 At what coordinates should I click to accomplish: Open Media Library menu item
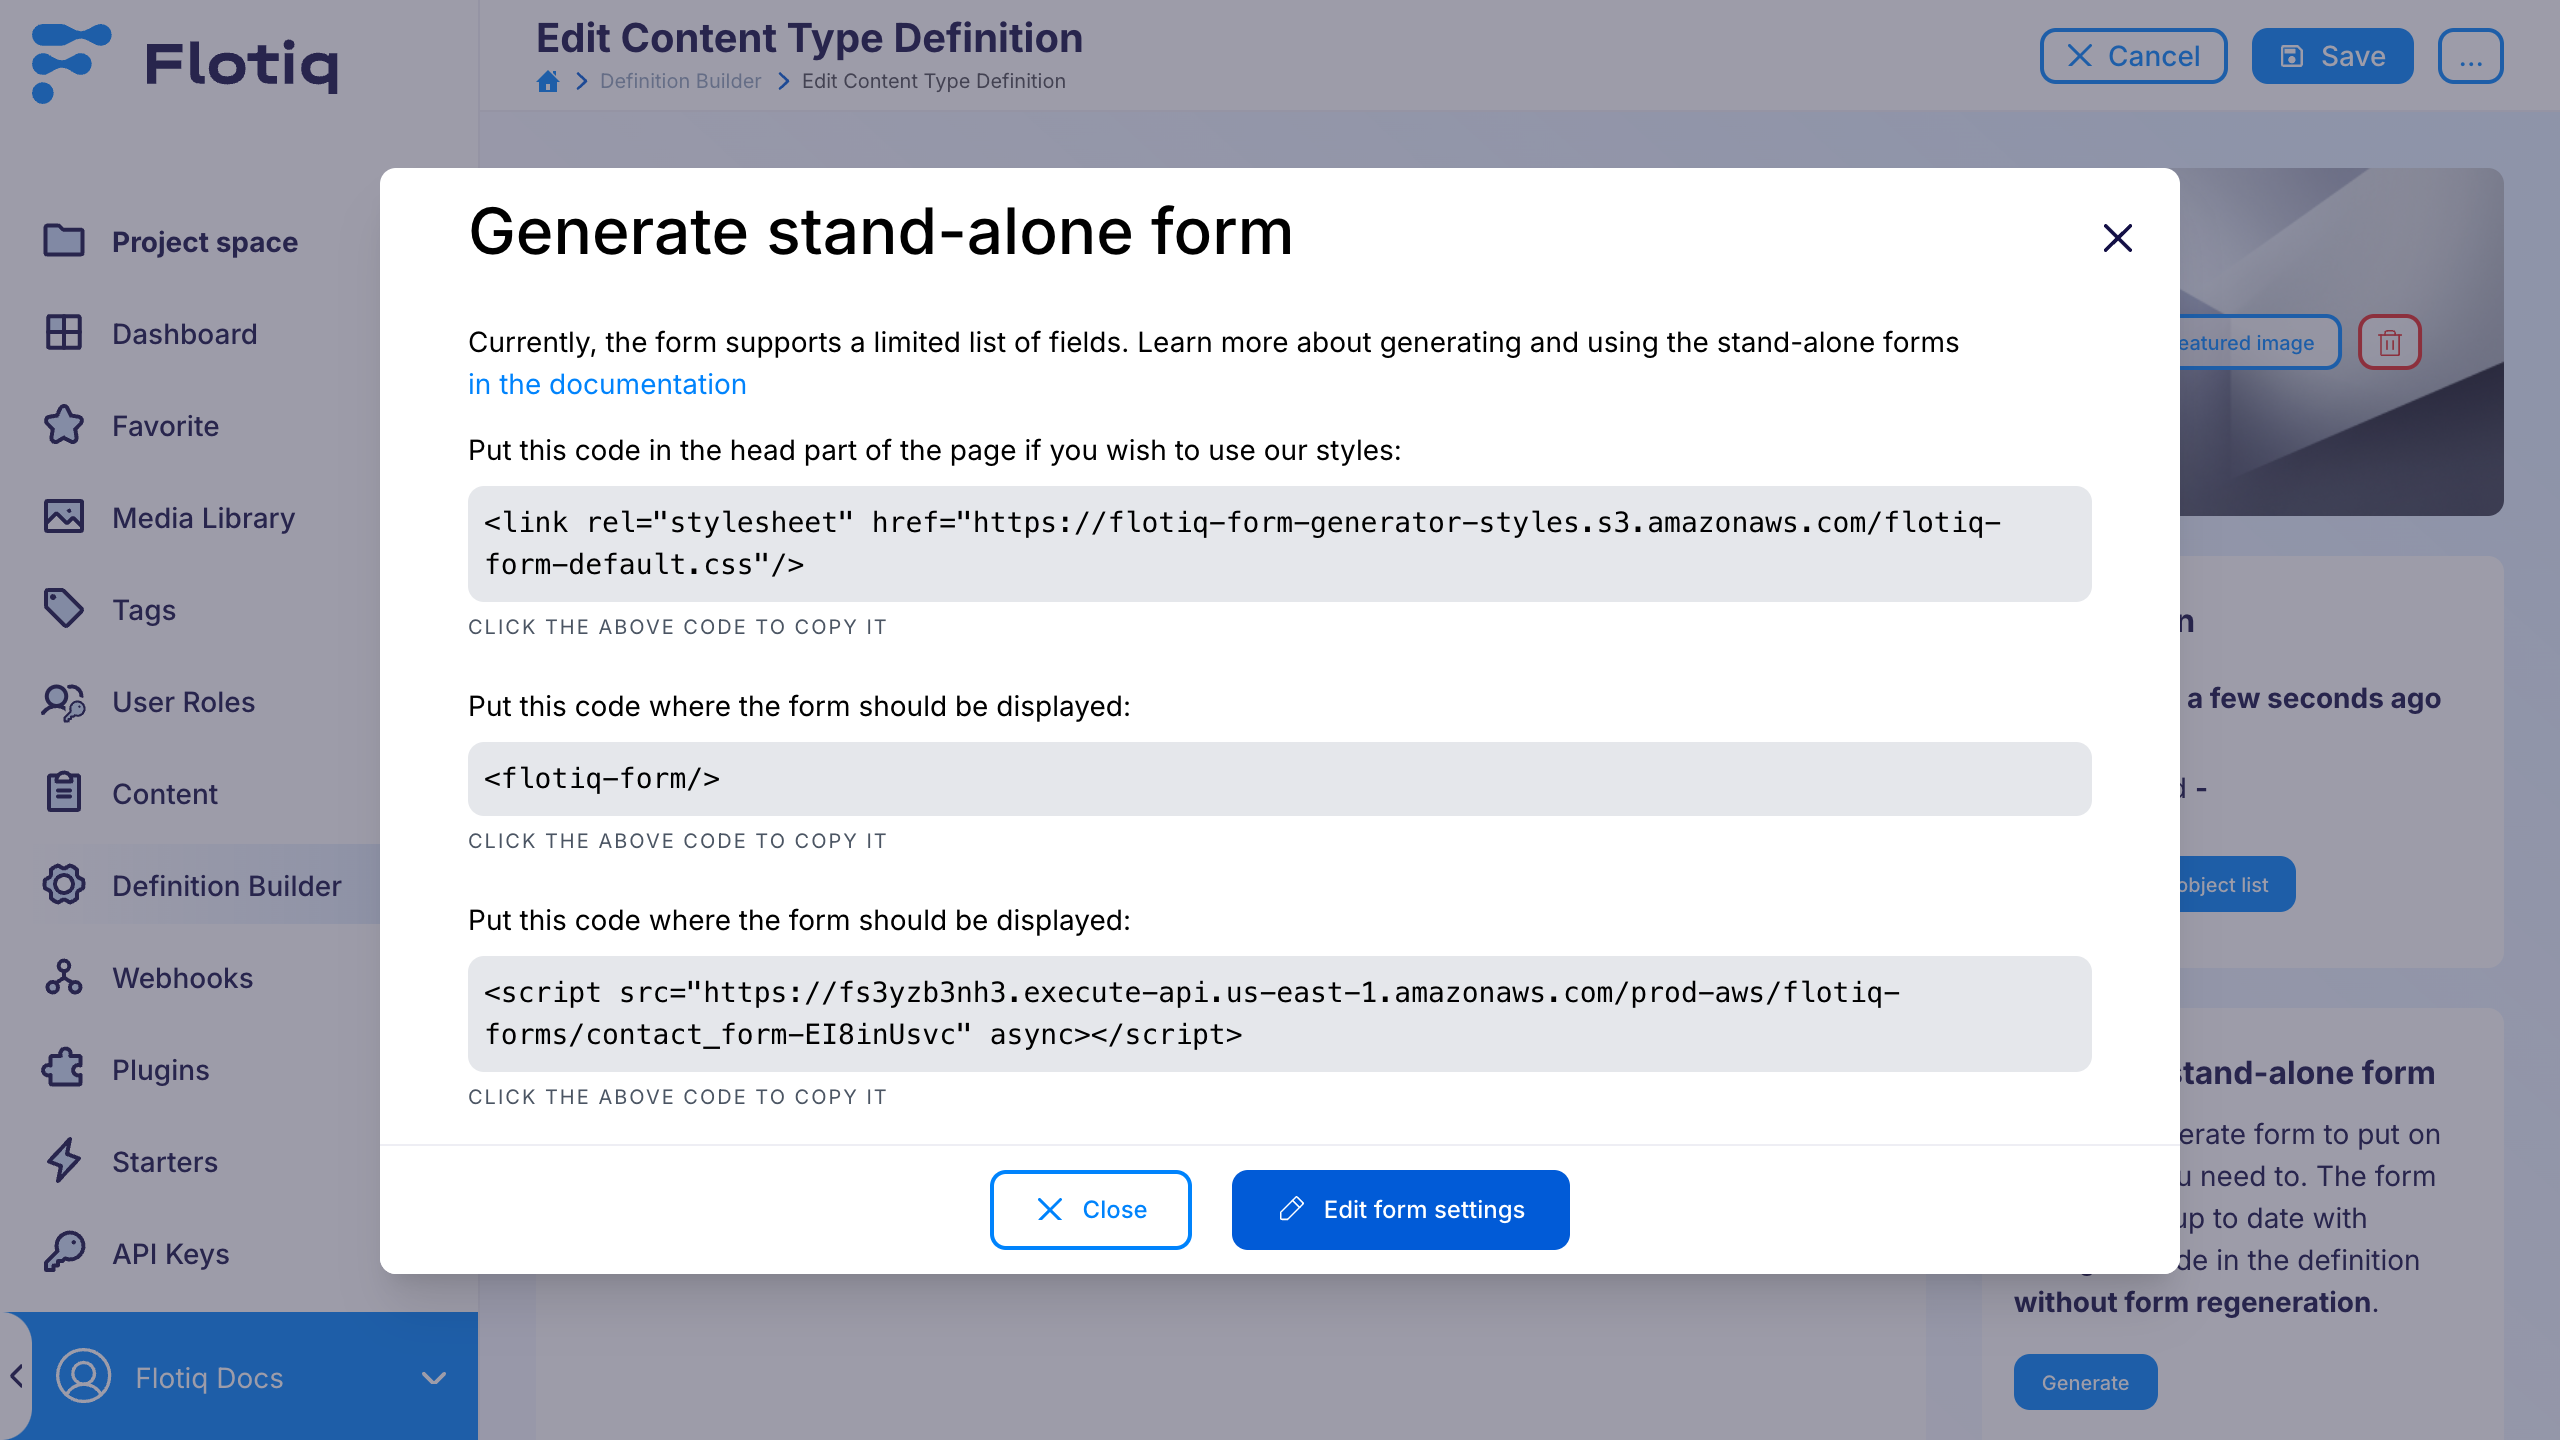[x=205, y=518]
